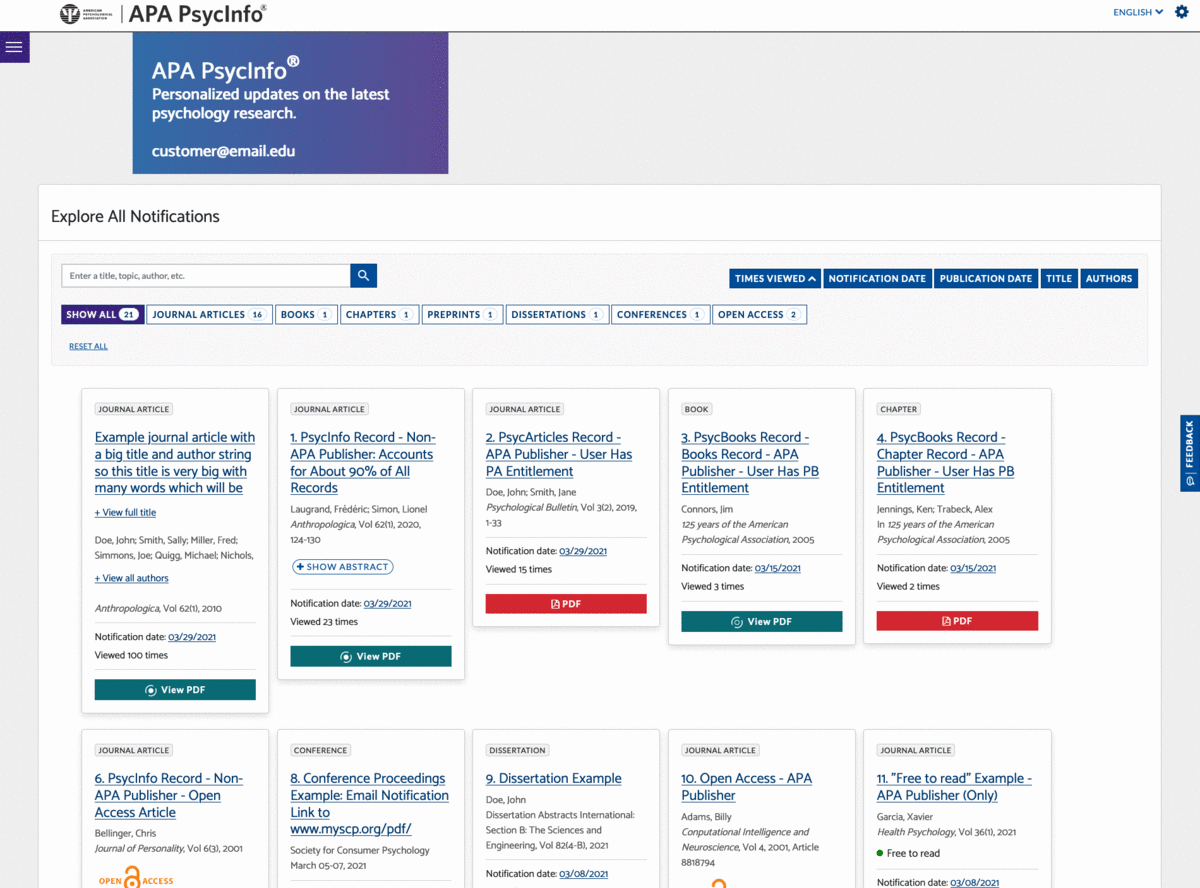Click notification date 03/08/2021 on dissertation card

(583, 874)
